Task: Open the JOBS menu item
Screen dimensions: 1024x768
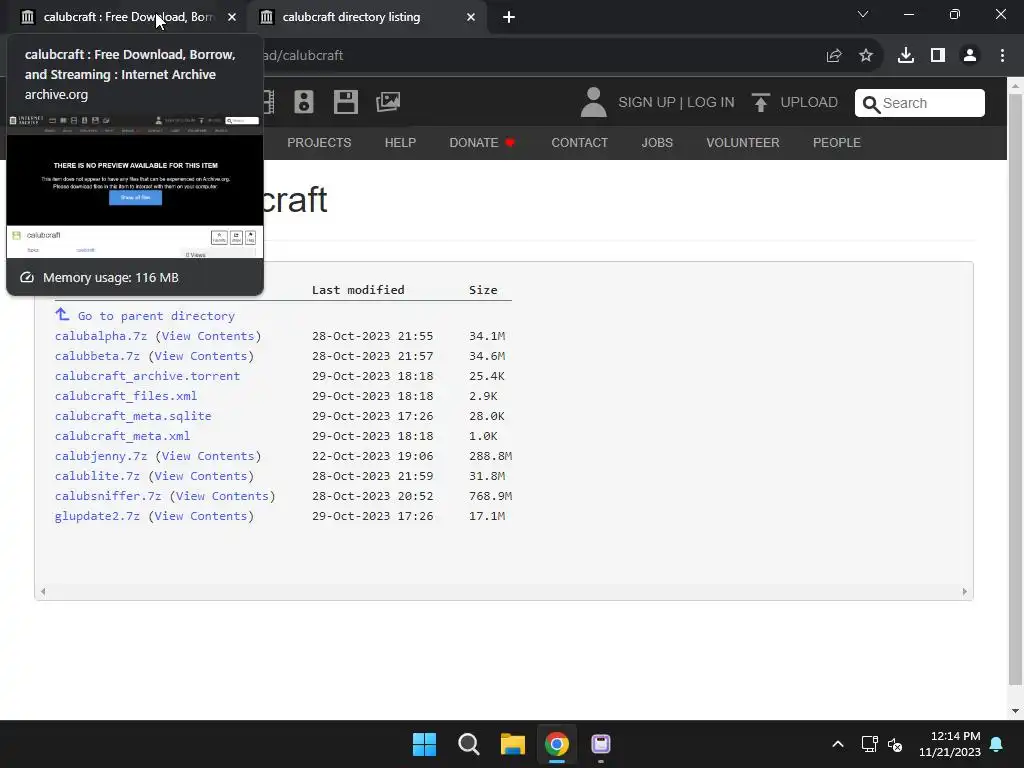Action: pyautogui.click(x=656, y=142)
